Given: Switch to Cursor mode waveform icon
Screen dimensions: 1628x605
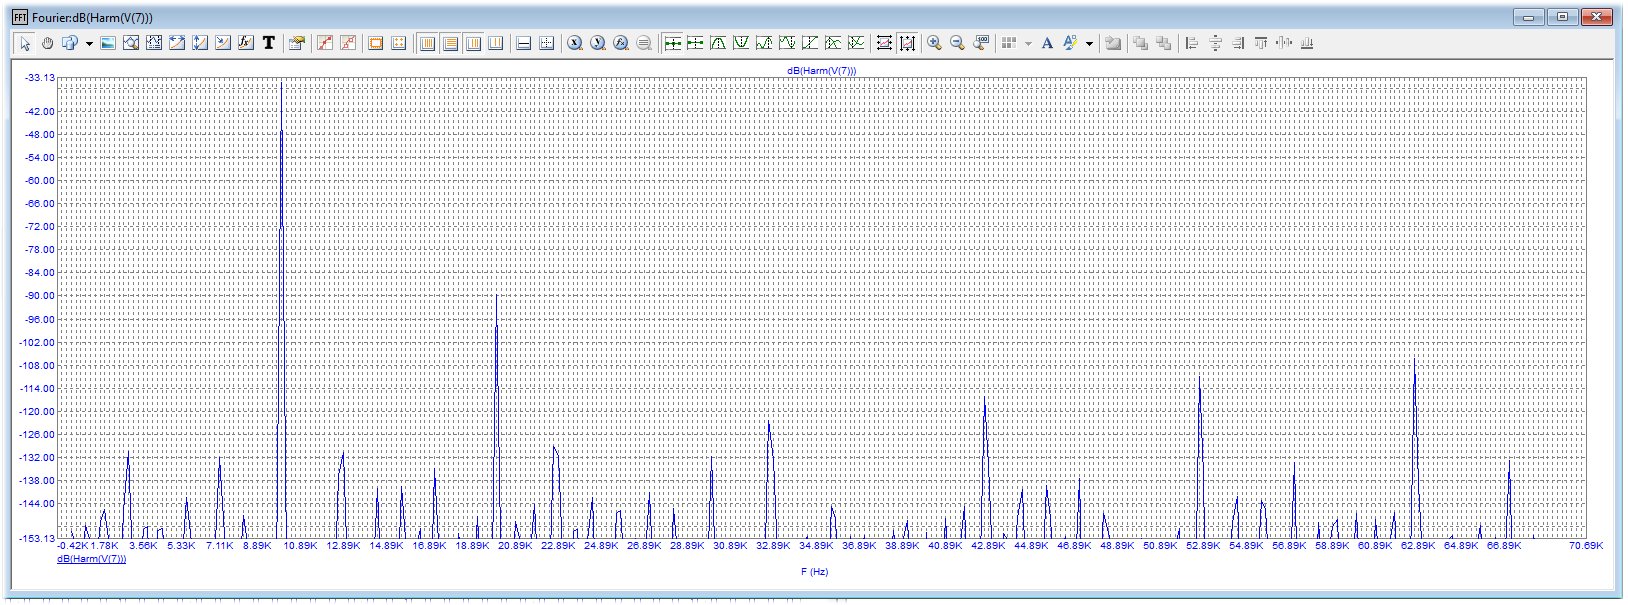Looking at the screenshot, I should pos(154,43).
